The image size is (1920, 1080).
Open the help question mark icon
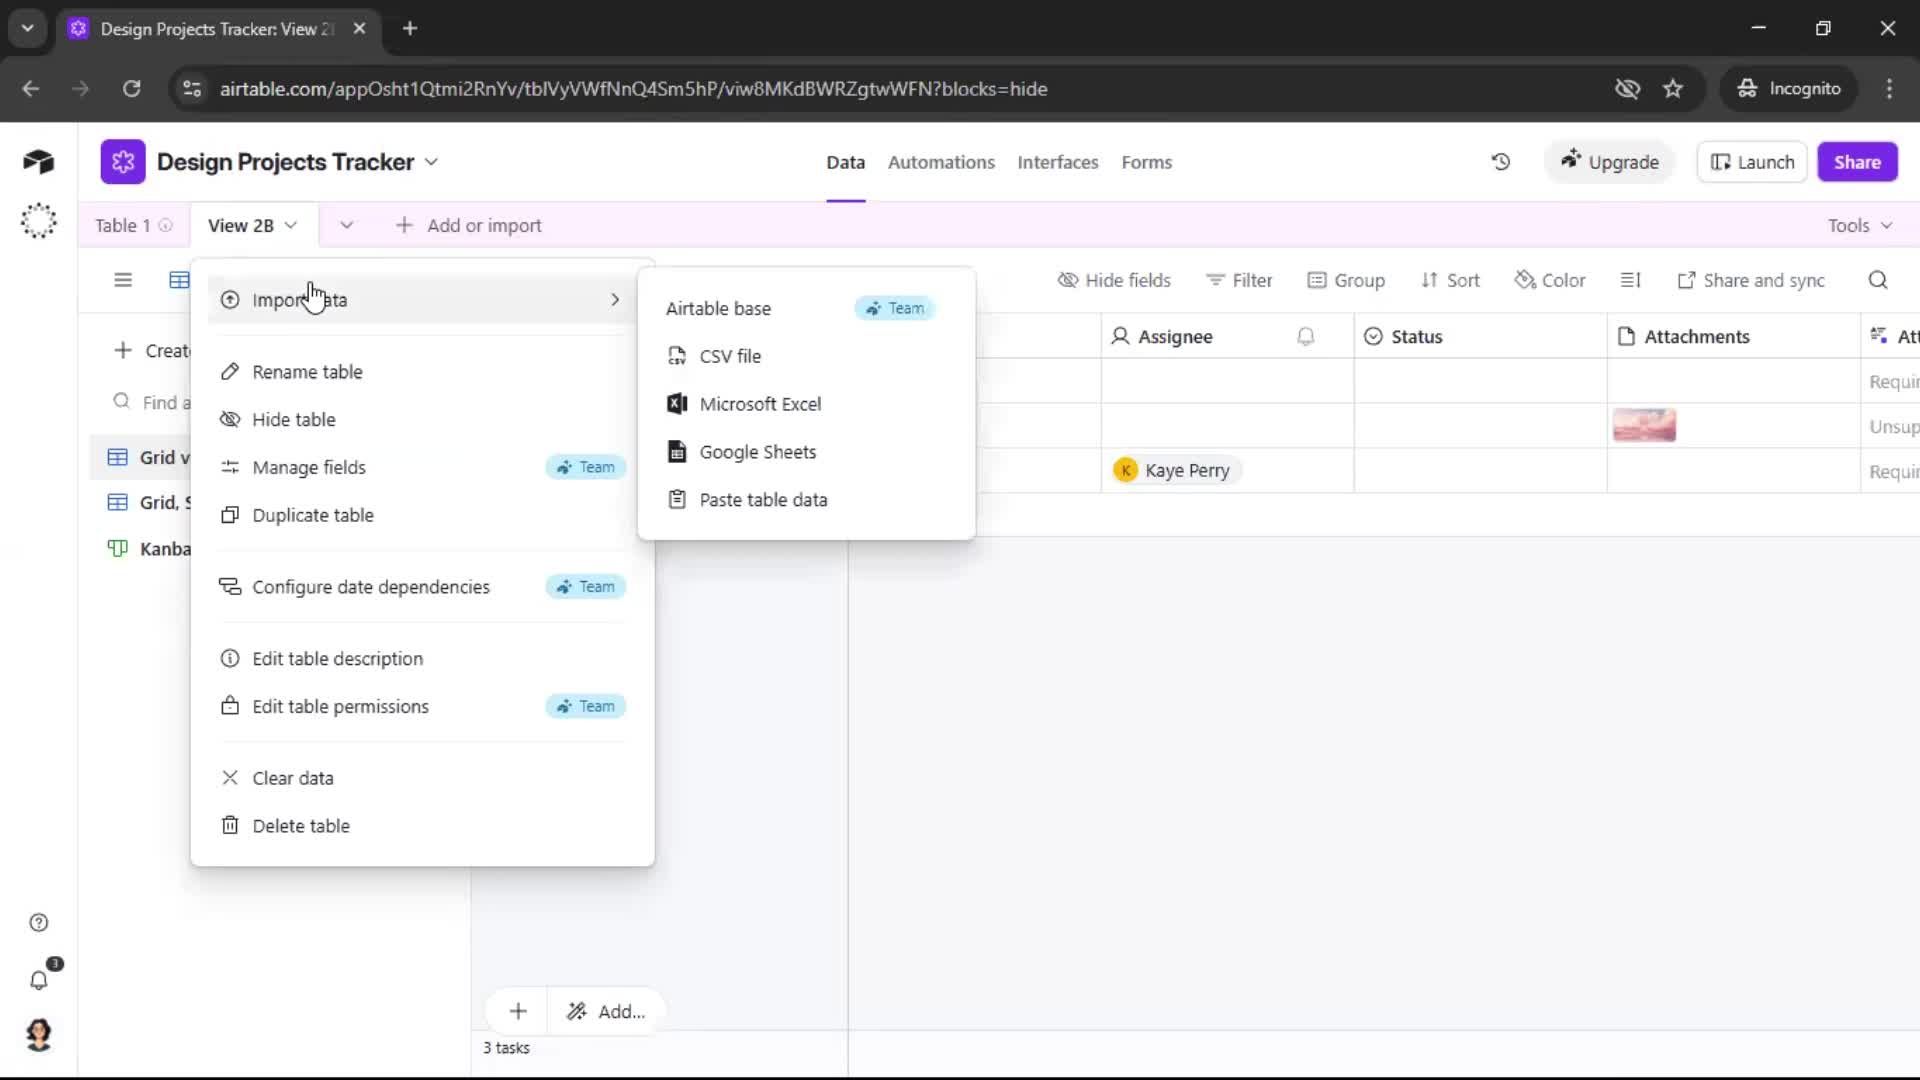tap(38, 923)
